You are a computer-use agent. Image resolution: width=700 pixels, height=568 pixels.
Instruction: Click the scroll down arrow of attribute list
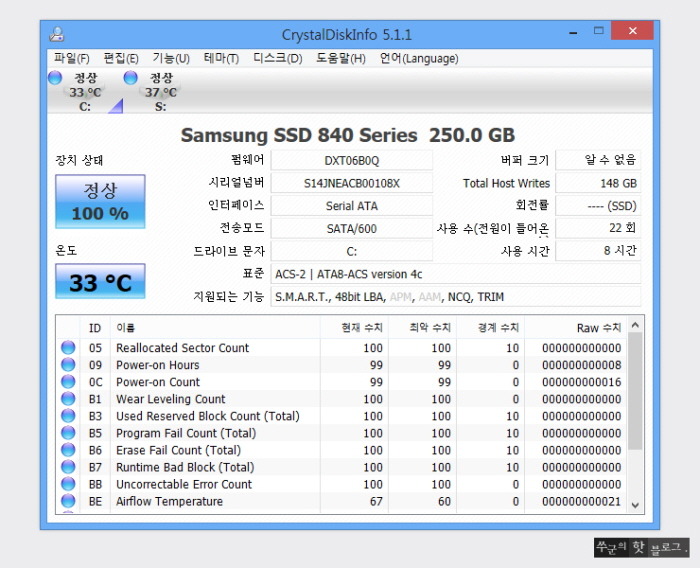635,505
